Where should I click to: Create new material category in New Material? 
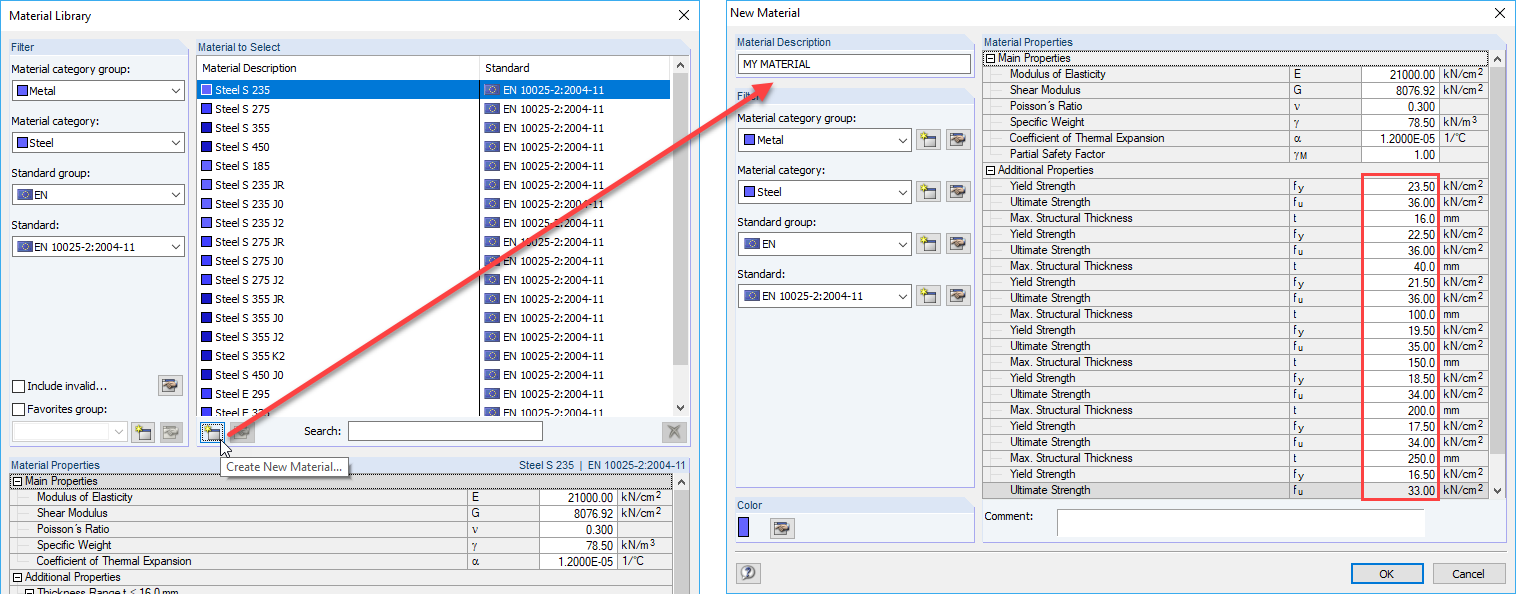click(928, 192)
